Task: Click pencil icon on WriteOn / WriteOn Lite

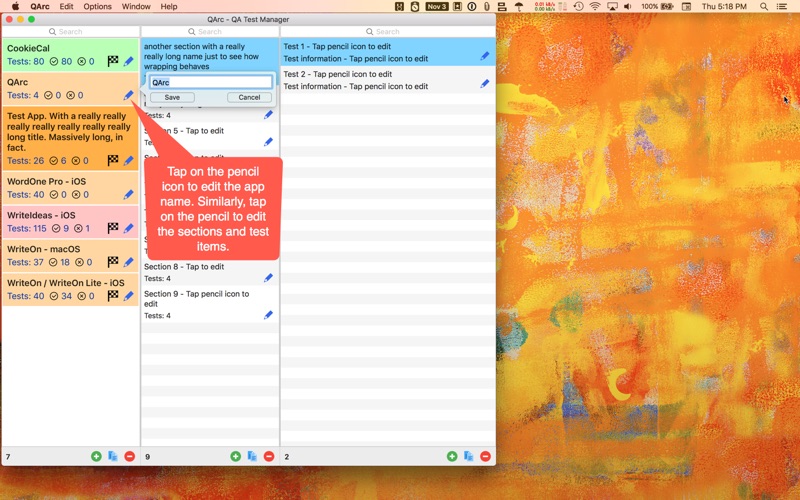Action: point(129,295)
